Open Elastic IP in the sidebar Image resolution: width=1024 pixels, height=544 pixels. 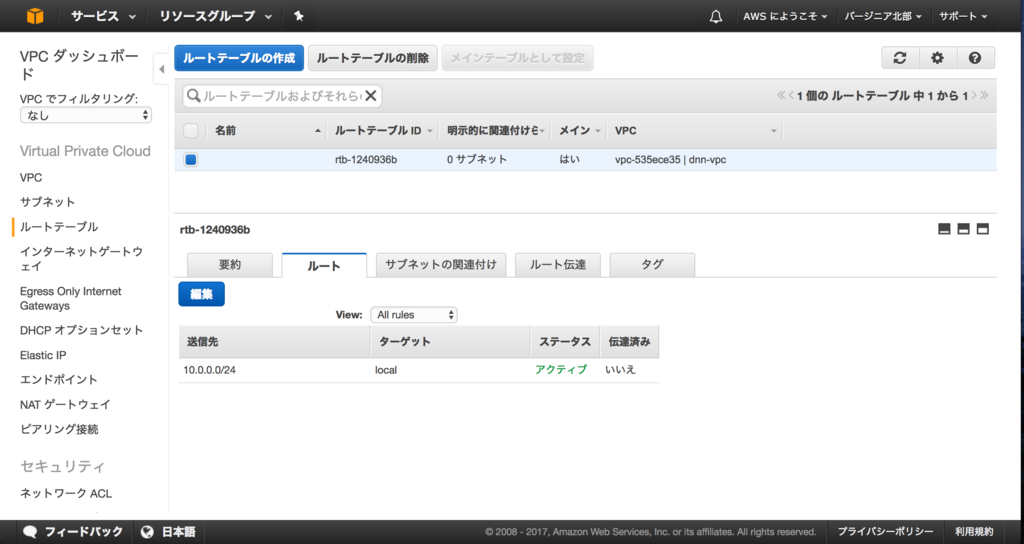43,355
